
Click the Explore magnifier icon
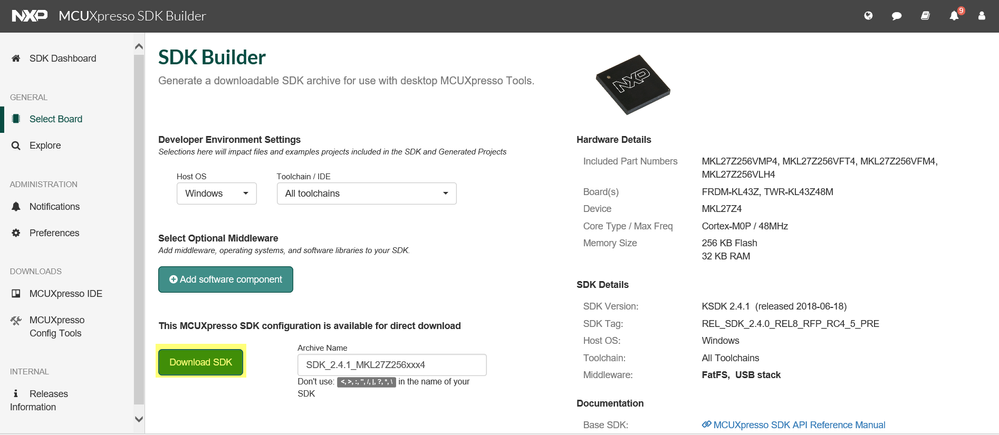click(16, 145)
